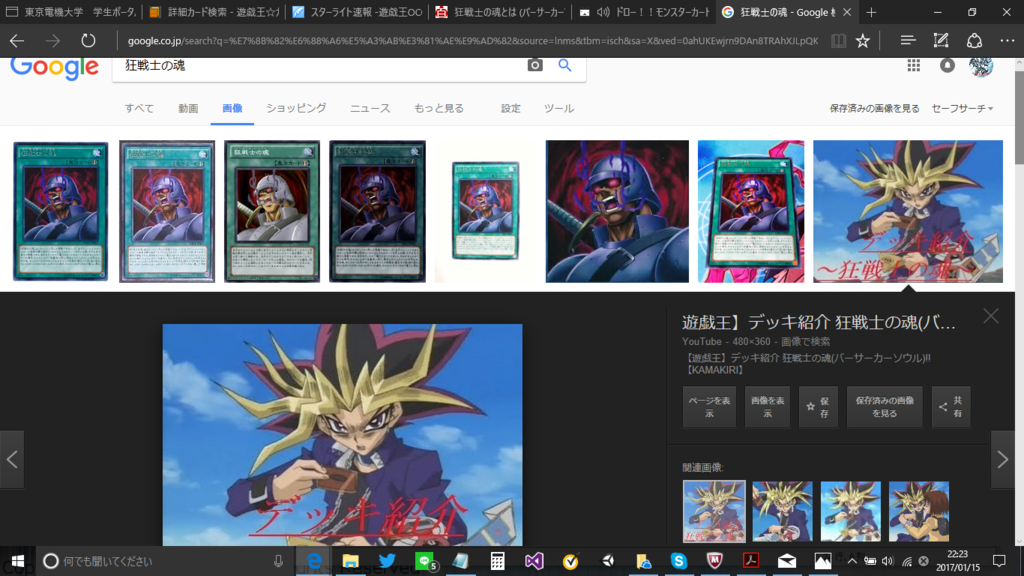Show next image with right arrow
The image size is (1024, 576).
pyautogui.click(x=1002, y=459)
